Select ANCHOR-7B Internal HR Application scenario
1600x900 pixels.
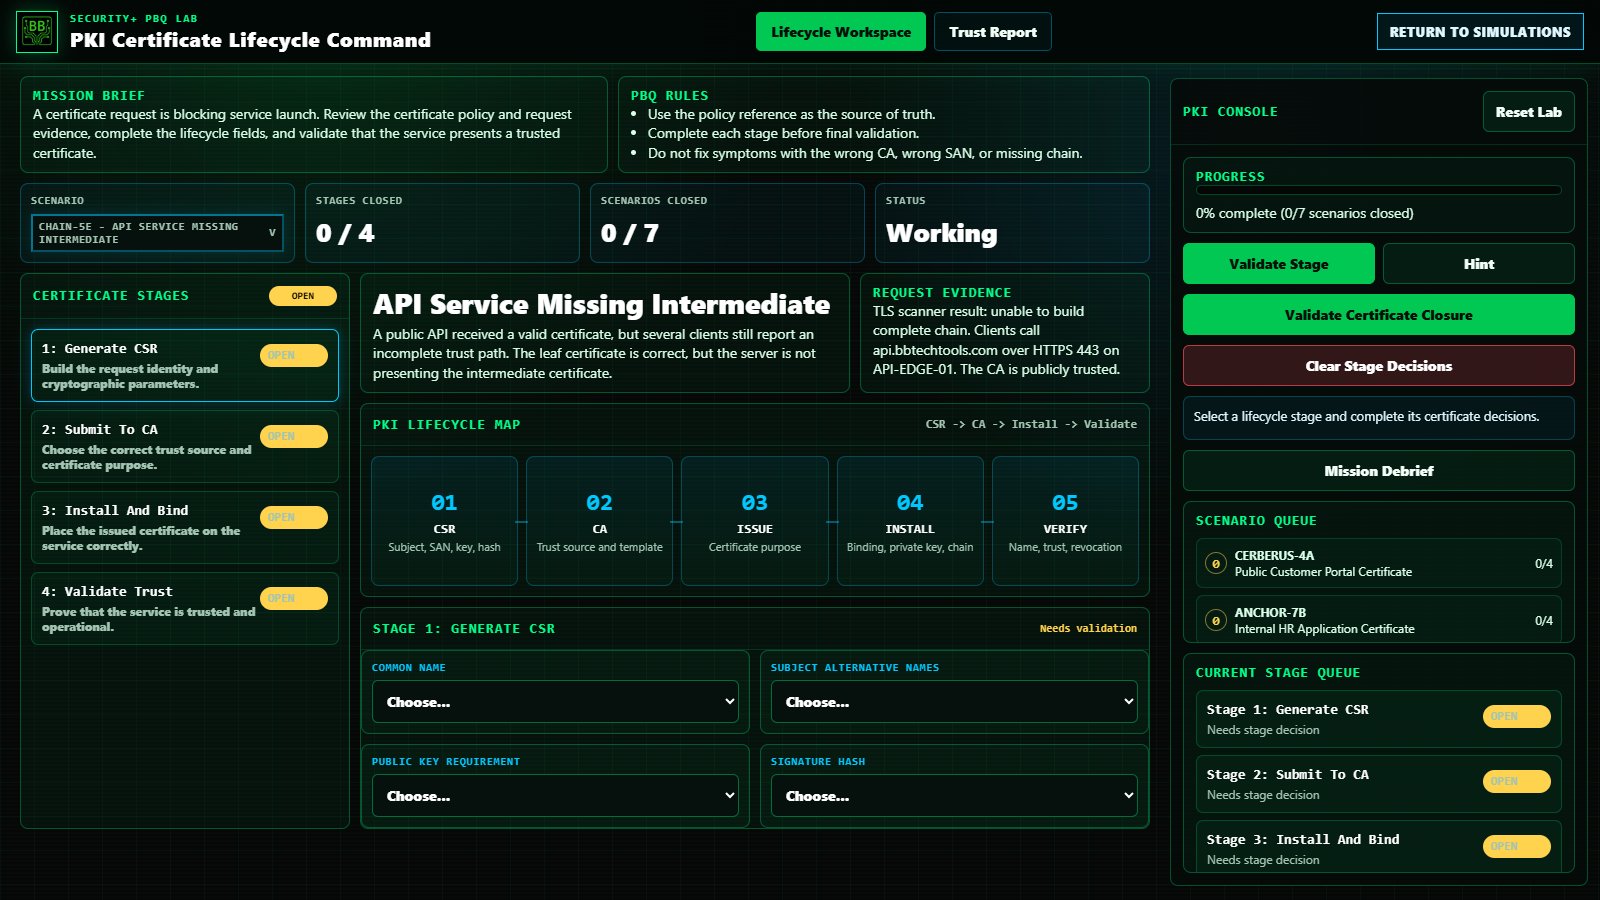pos(1379,620)
